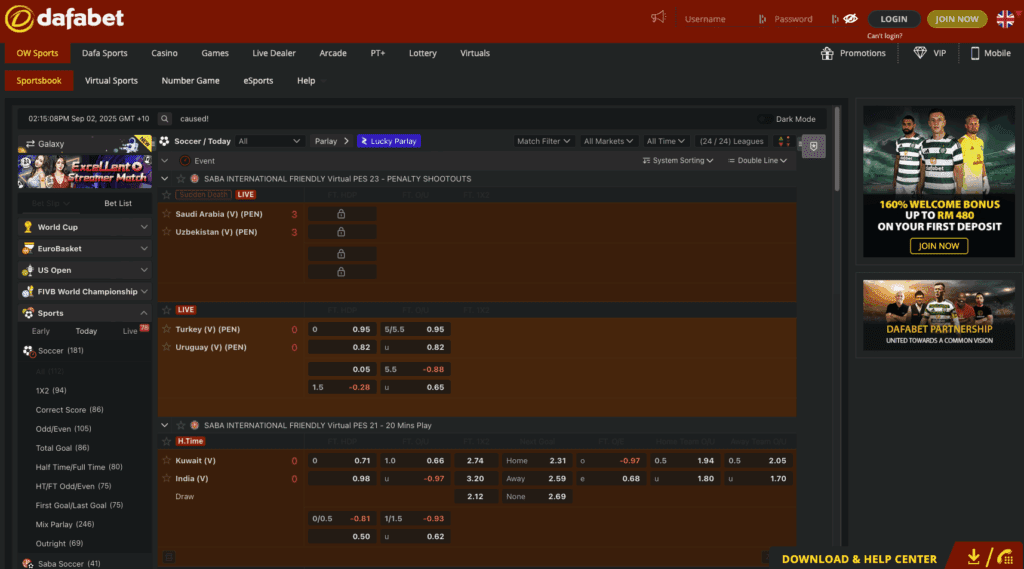Click the Lucky Parlay button
The image size is (1024, 569).
click(x=389, y=141)
